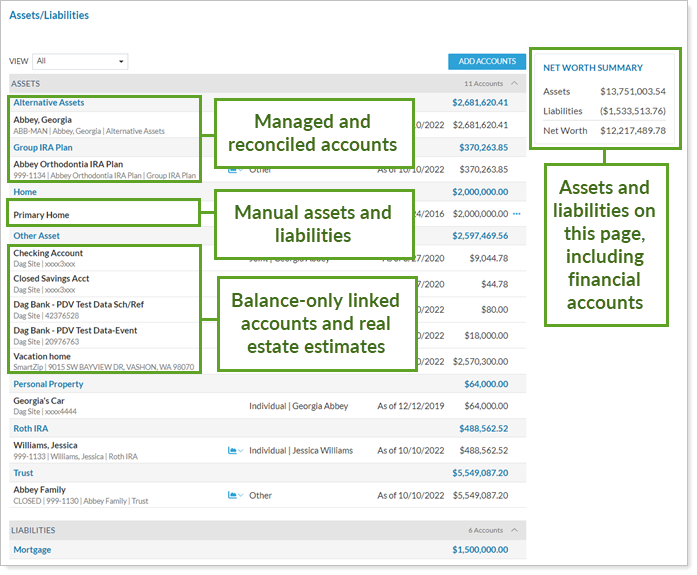Click chart icon for Abbey Orthodontia IRA Plan
This screenshot has height=575, width=697.
click(233, 170)
